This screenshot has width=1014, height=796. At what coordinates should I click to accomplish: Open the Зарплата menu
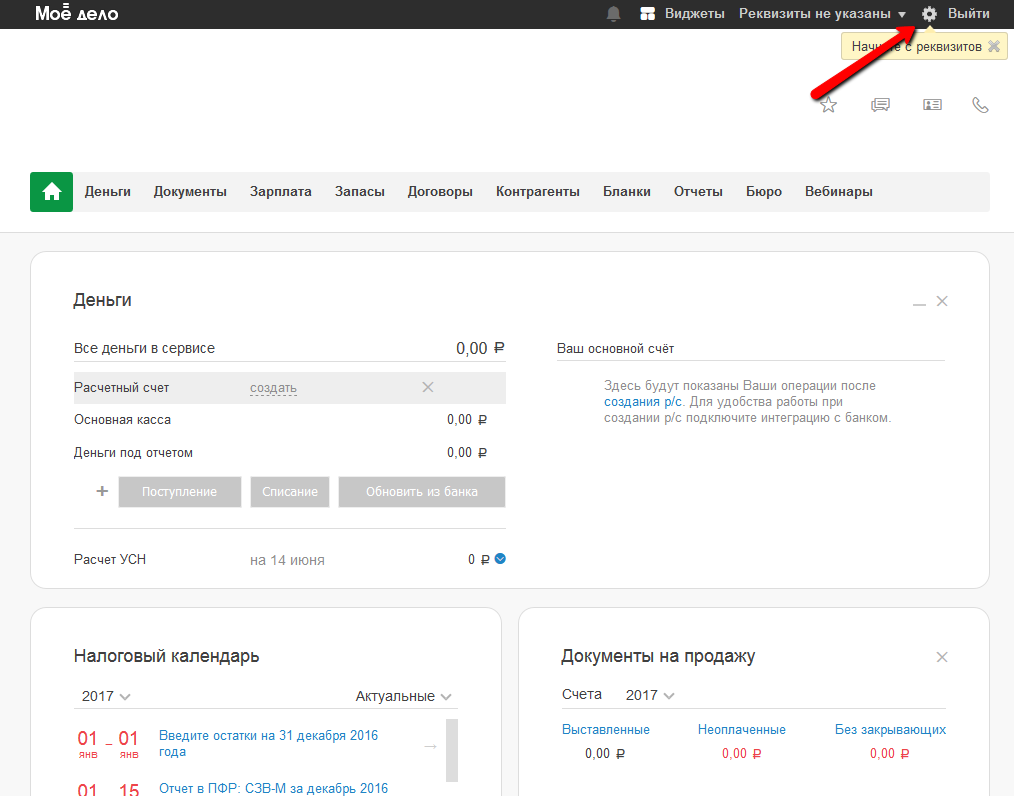(x=281, y=192)
